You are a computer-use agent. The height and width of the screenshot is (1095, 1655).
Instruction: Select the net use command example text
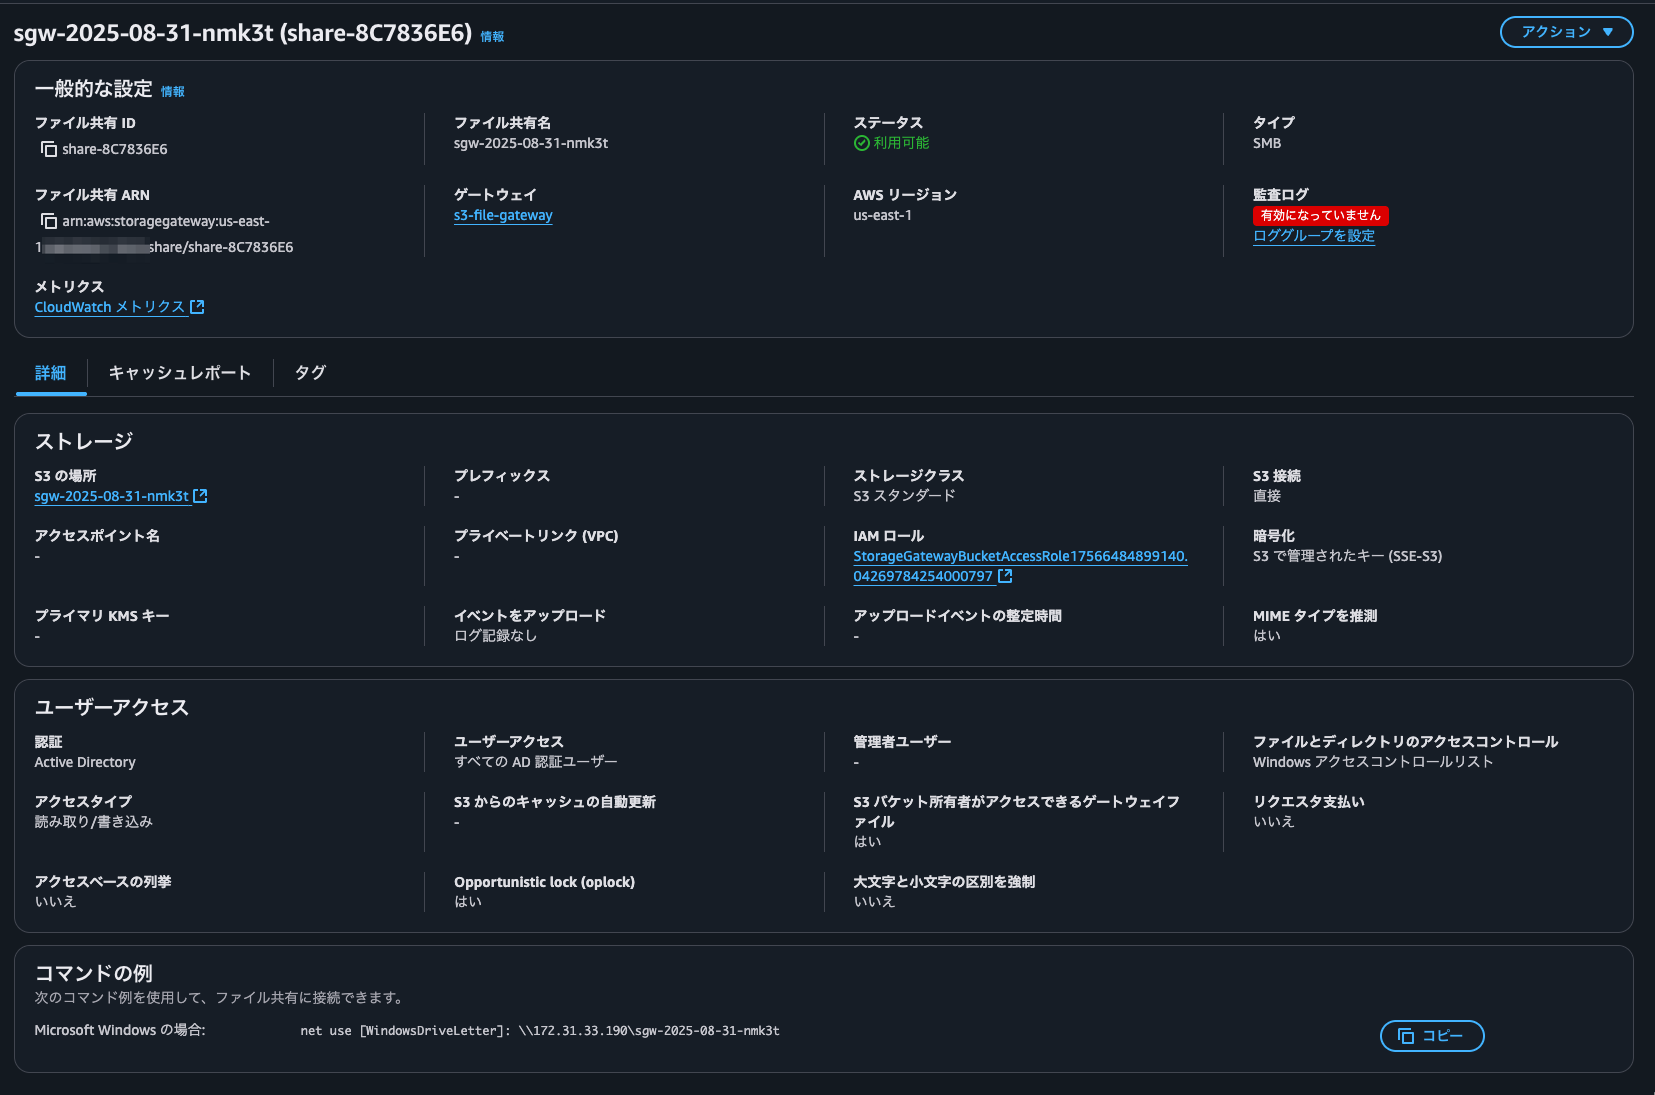[540, 1031]
